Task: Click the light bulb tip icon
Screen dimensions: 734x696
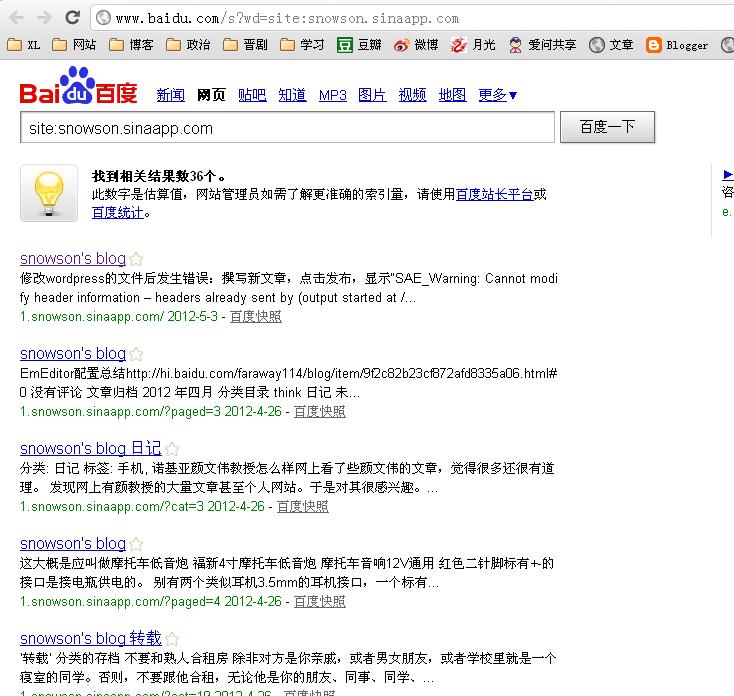Action: tap(49, 193)
